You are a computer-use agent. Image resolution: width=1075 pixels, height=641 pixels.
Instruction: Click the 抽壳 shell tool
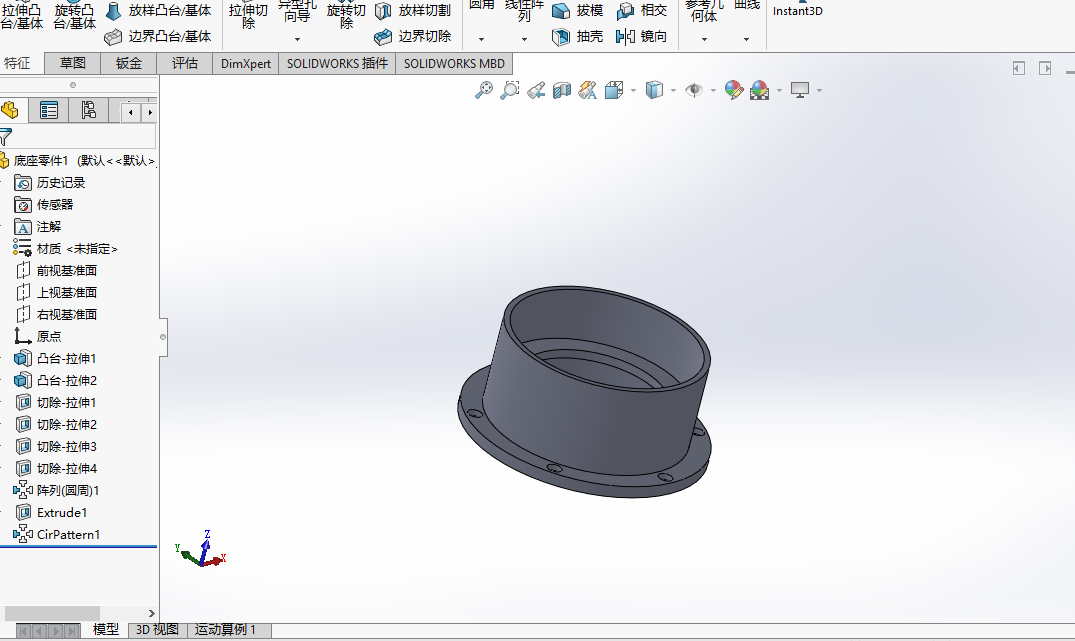578,36
